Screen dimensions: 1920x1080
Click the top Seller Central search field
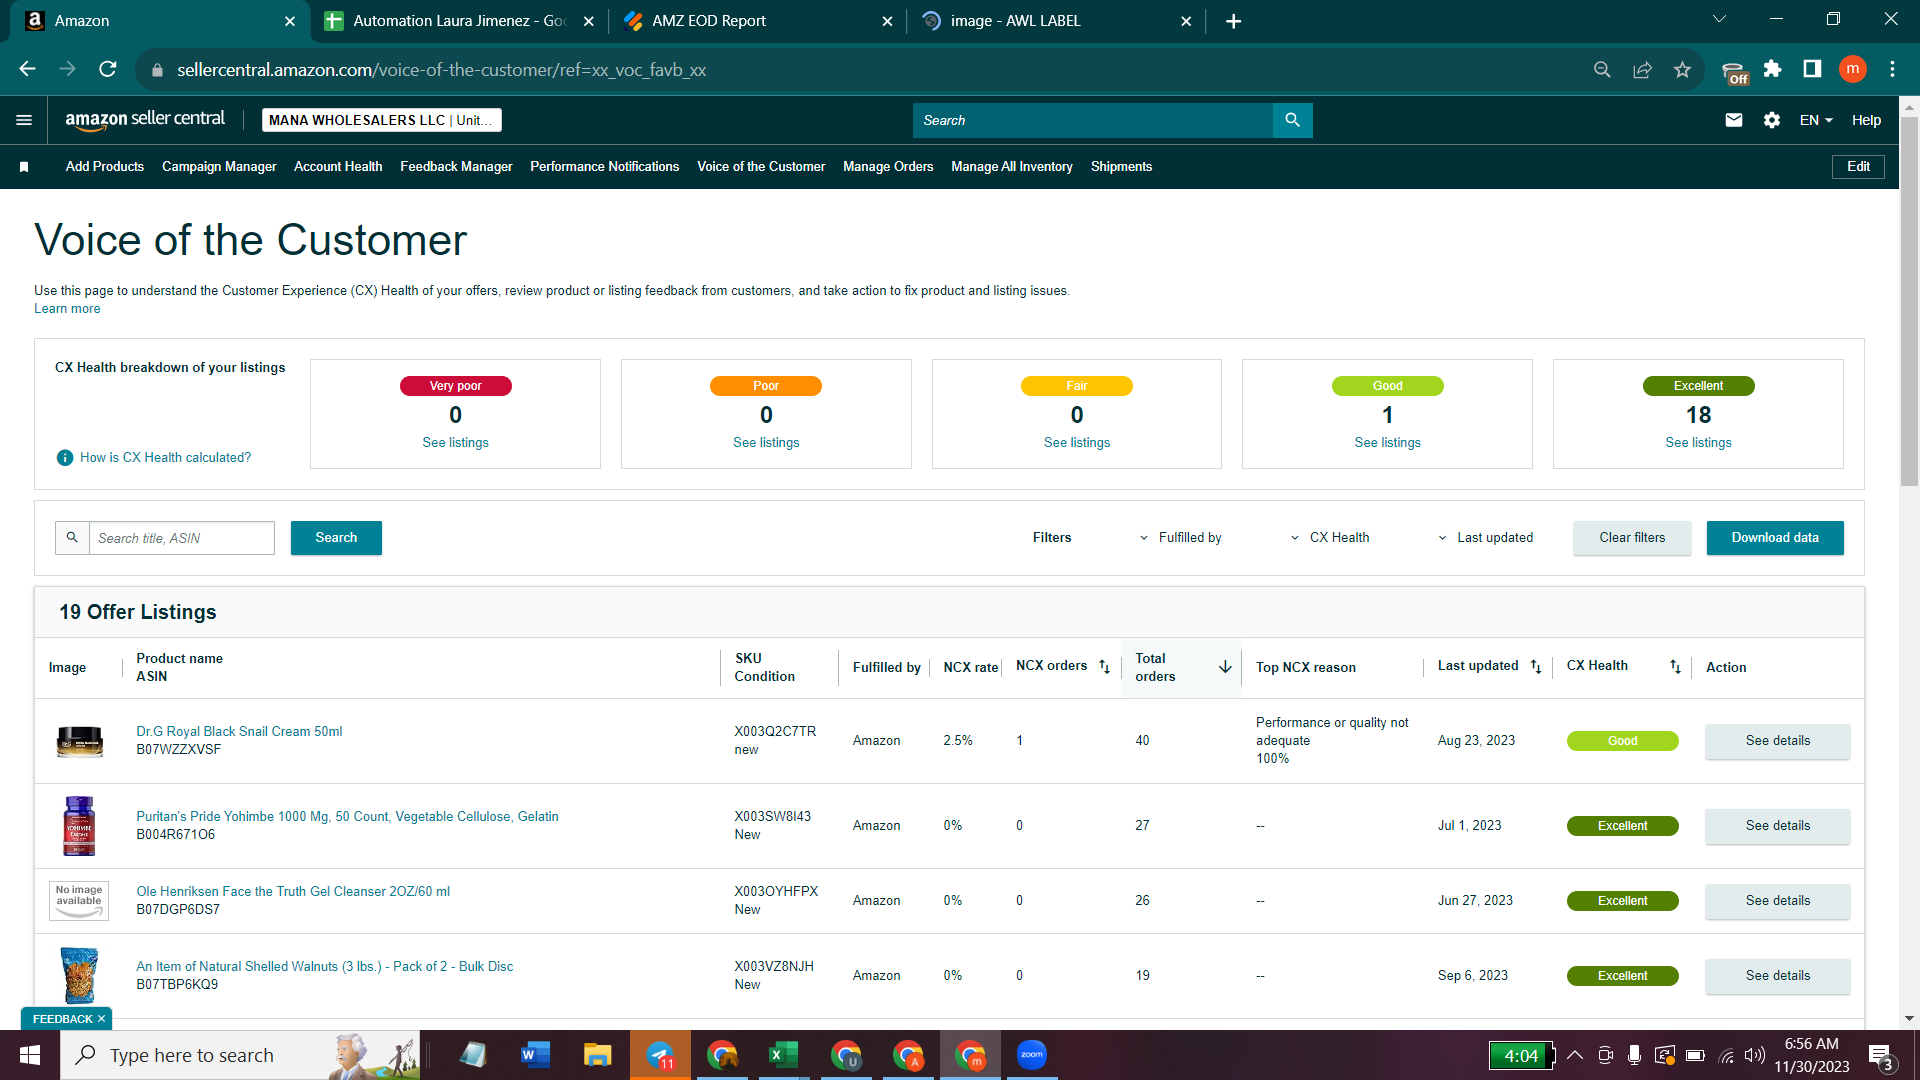click(1092, 120)
